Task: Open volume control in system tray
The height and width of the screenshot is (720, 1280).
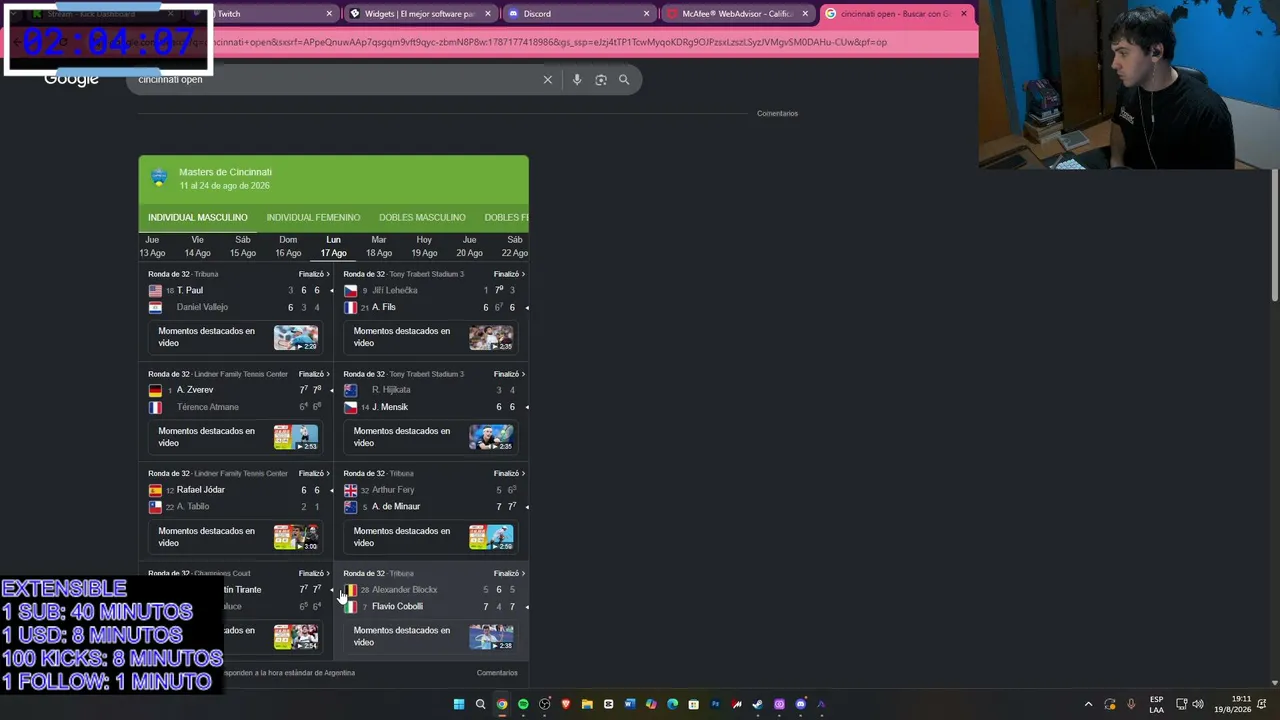Action: coord(1200,704)
